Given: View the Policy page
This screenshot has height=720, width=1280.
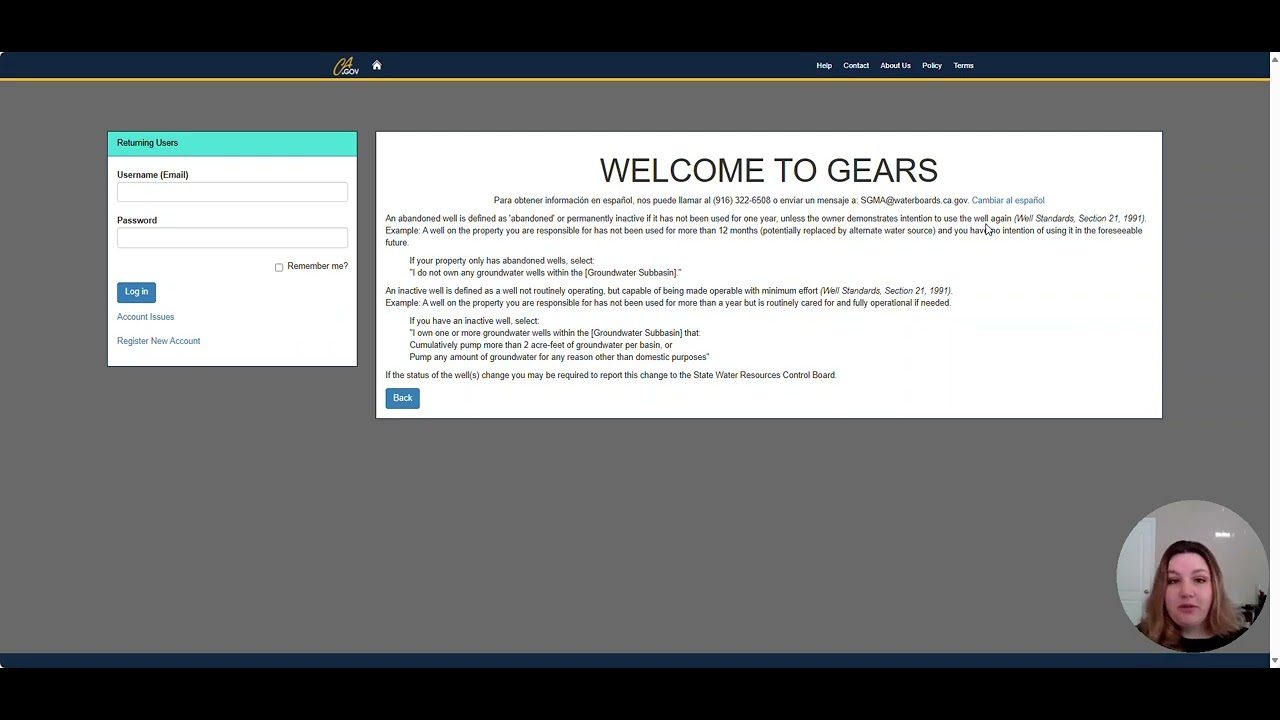Looking at the screenshot, I should point(932,66).
